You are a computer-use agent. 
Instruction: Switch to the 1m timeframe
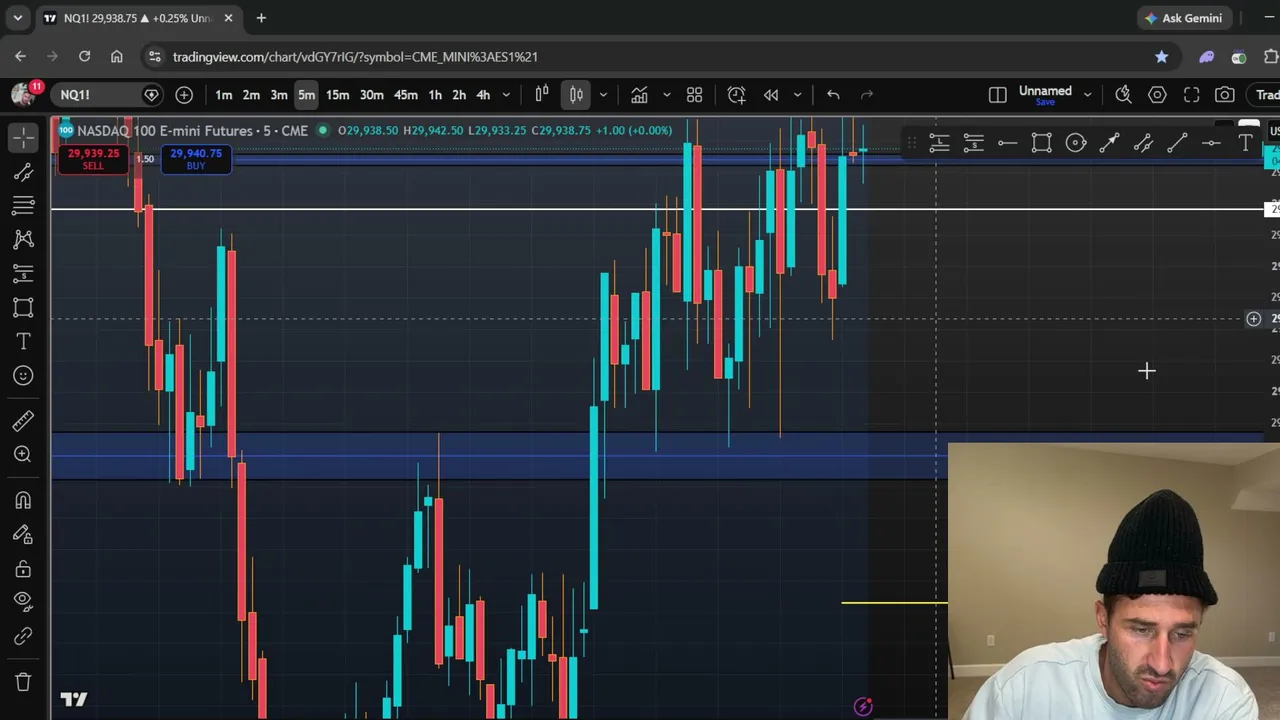click(x=224, y=95)
